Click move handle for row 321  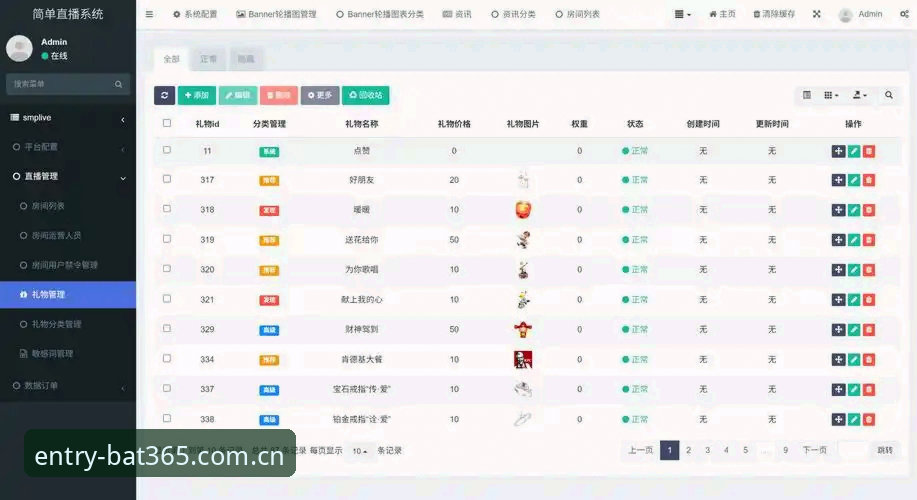(839, 299)
